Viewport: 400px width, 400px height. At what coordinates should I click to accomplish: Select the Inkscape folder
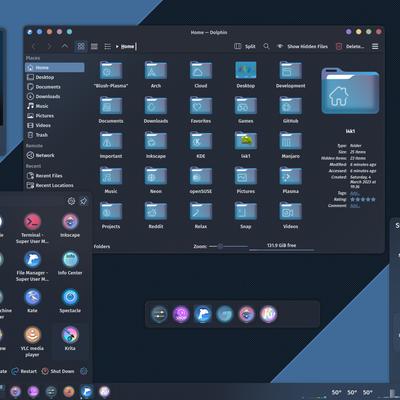pyautogui.click(x=156, y=144)
